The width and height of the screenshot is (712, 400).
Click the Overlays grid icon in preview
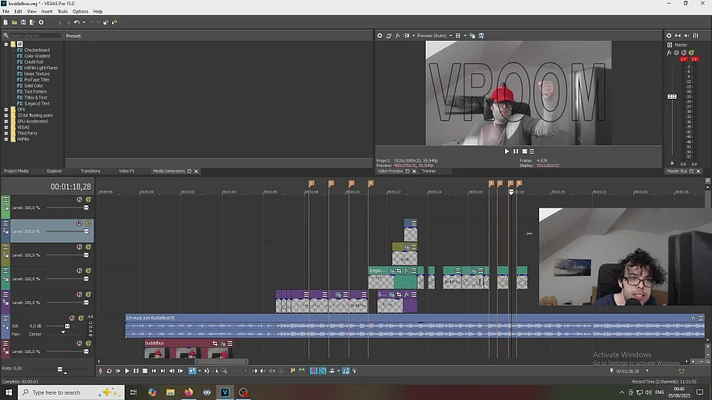pyautogui.click(x=458, y=35)
